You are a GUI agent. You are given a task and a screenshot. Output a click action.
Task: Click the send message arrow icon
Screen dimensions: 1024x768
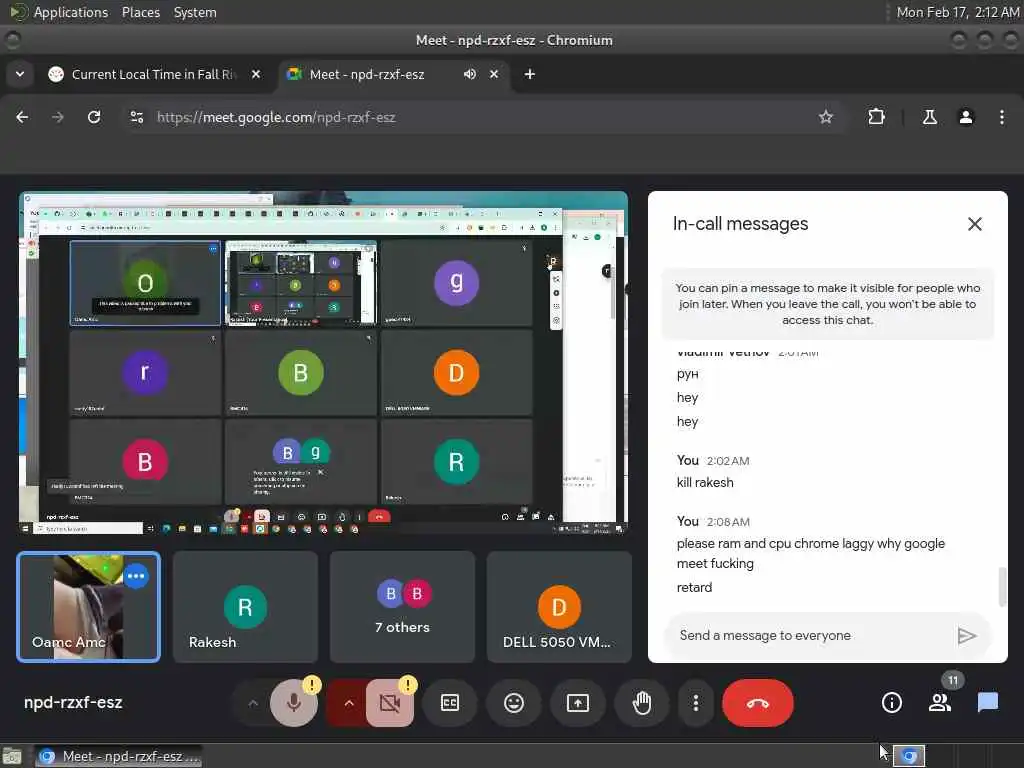pyautogui.click(x=967, y=635)
